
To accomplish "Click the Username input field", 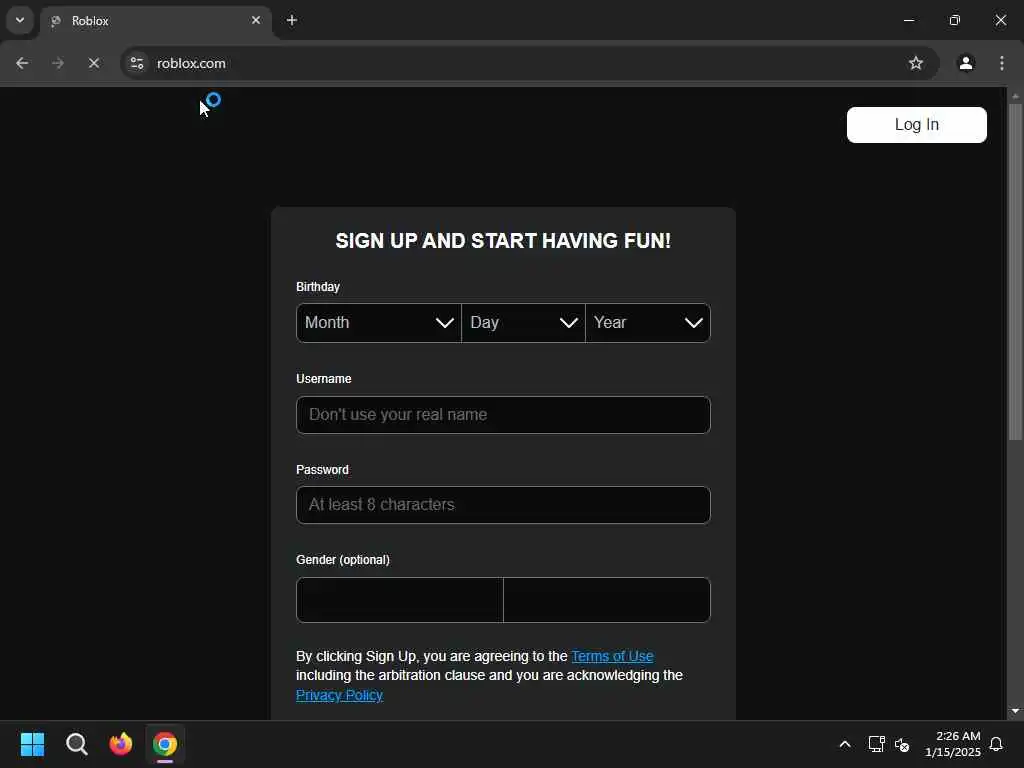I will point(503,415).
